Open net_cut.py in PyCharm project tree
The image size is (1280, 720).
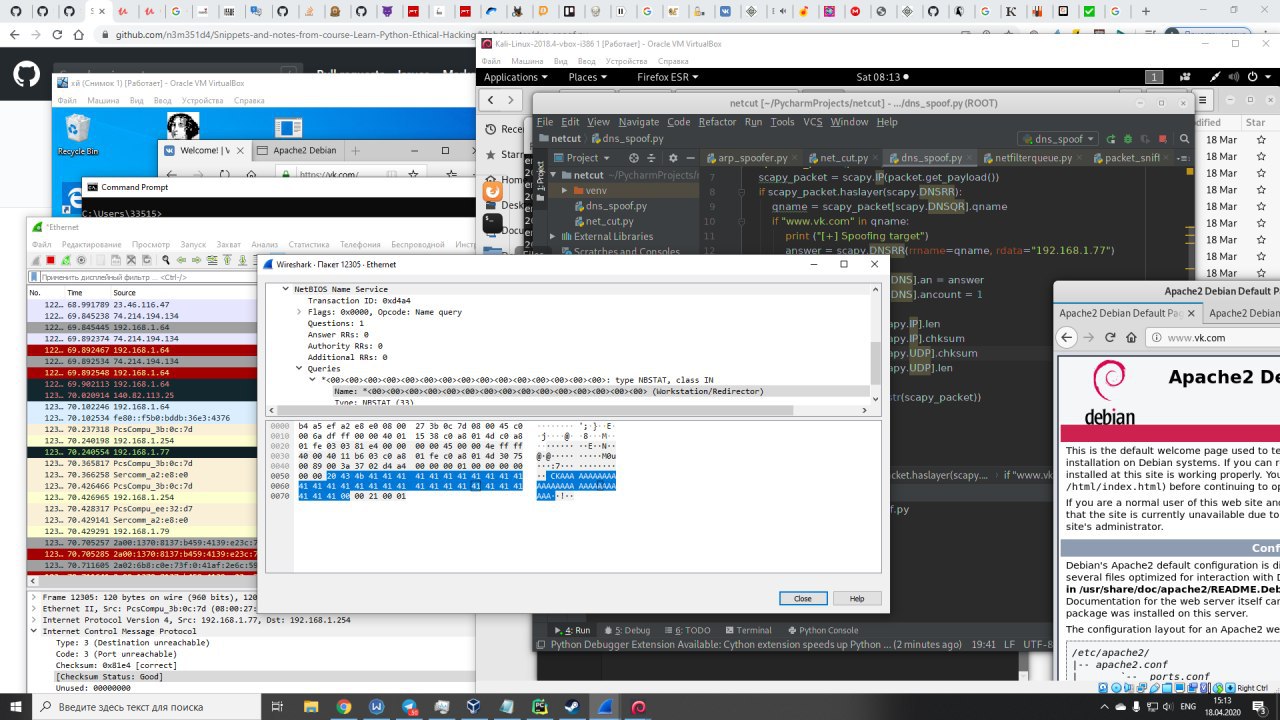click(x=610, y=221)
